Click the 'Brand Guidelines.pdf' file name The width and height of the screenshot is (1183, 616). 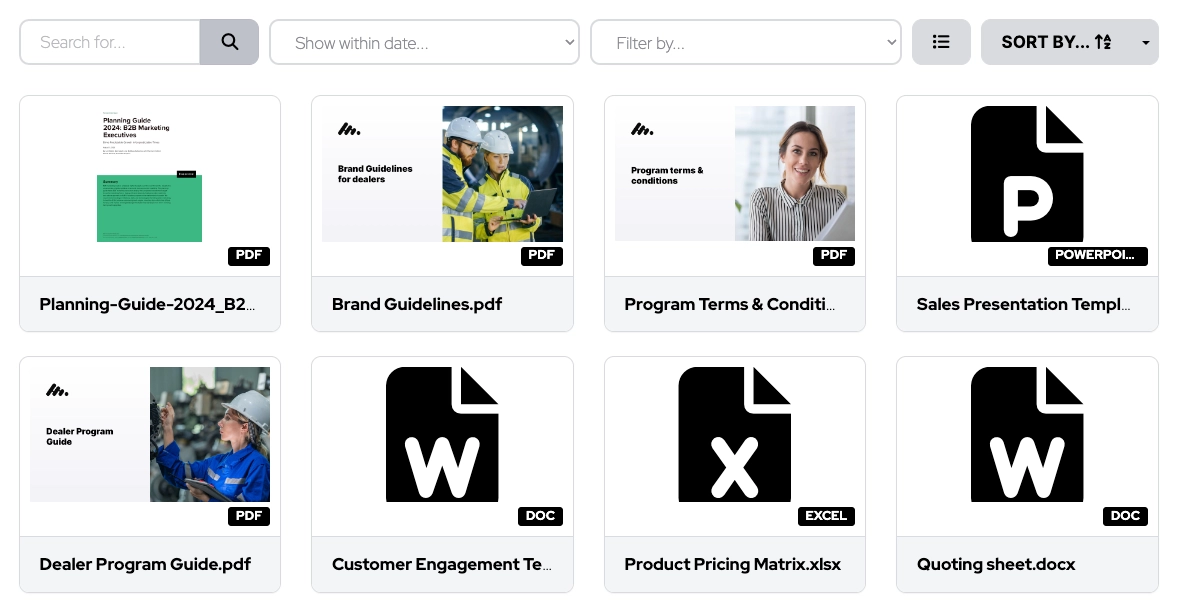tap(417, 304)
